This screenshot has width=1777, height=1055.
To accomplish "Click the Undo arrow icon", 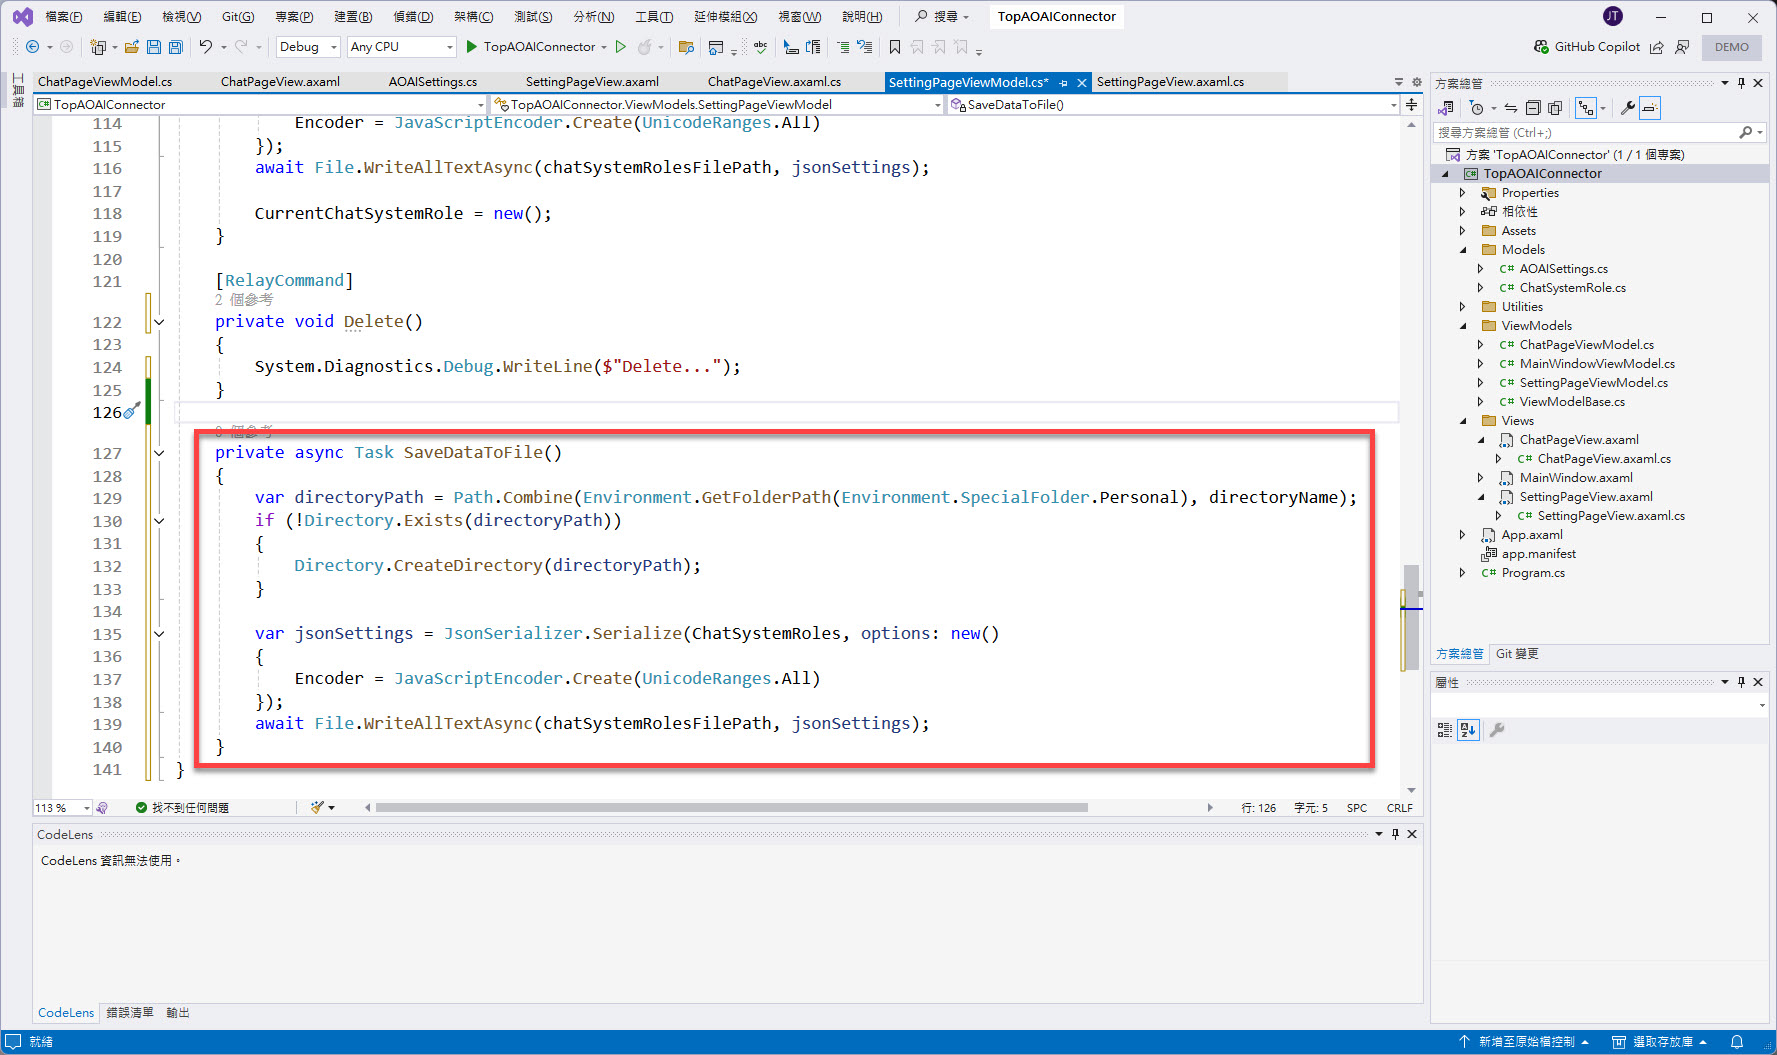I will pos(205,47).
